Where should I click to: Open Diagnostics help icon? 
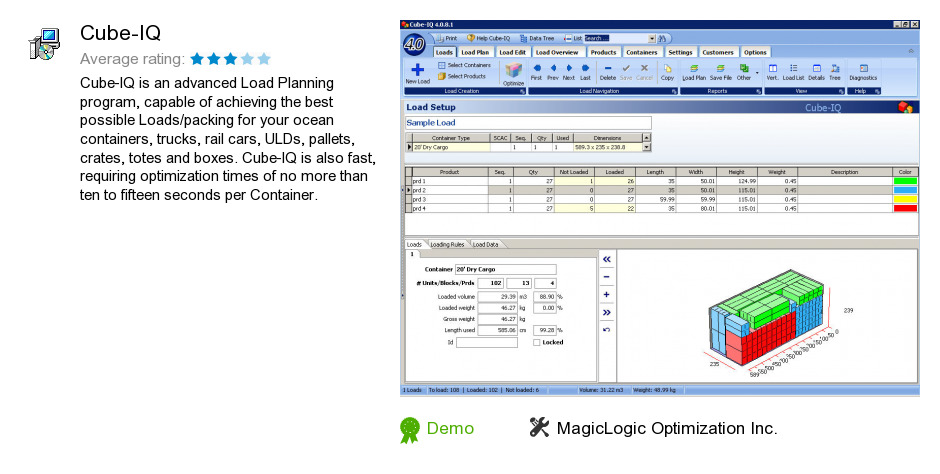click(863, 68)
